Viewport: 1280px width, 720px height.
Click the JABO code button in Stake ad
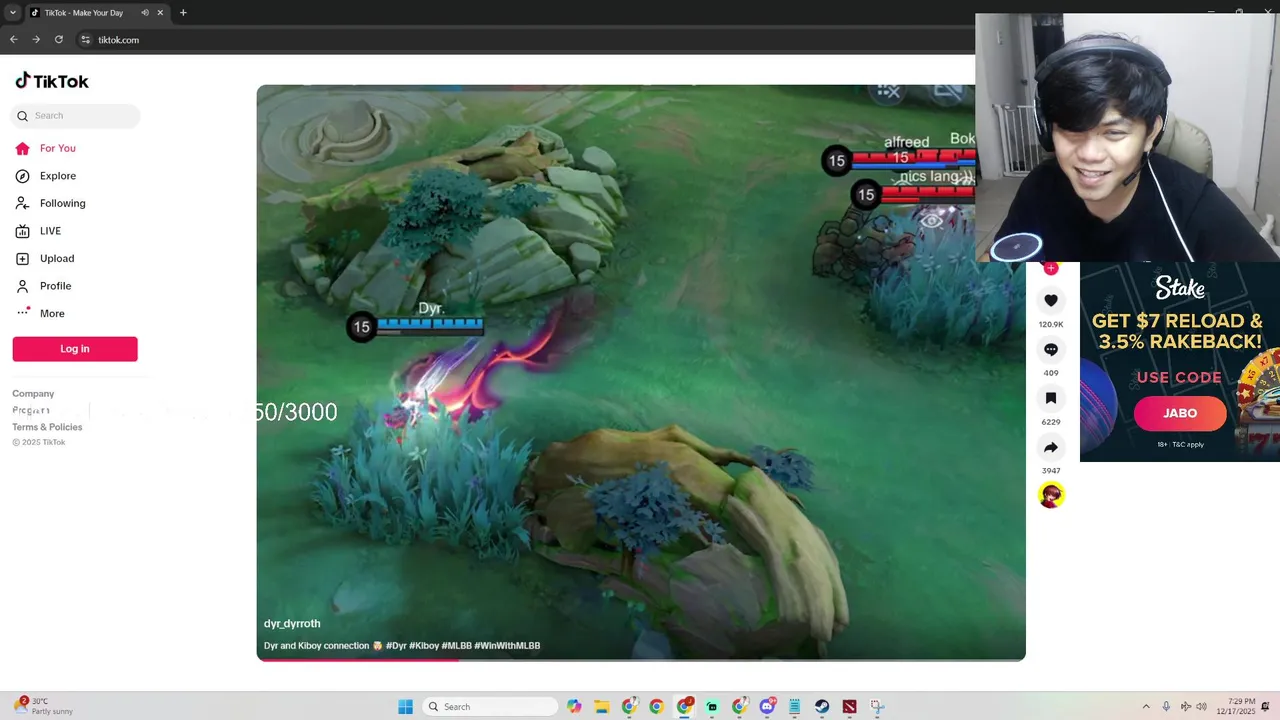pos(1180,413)
